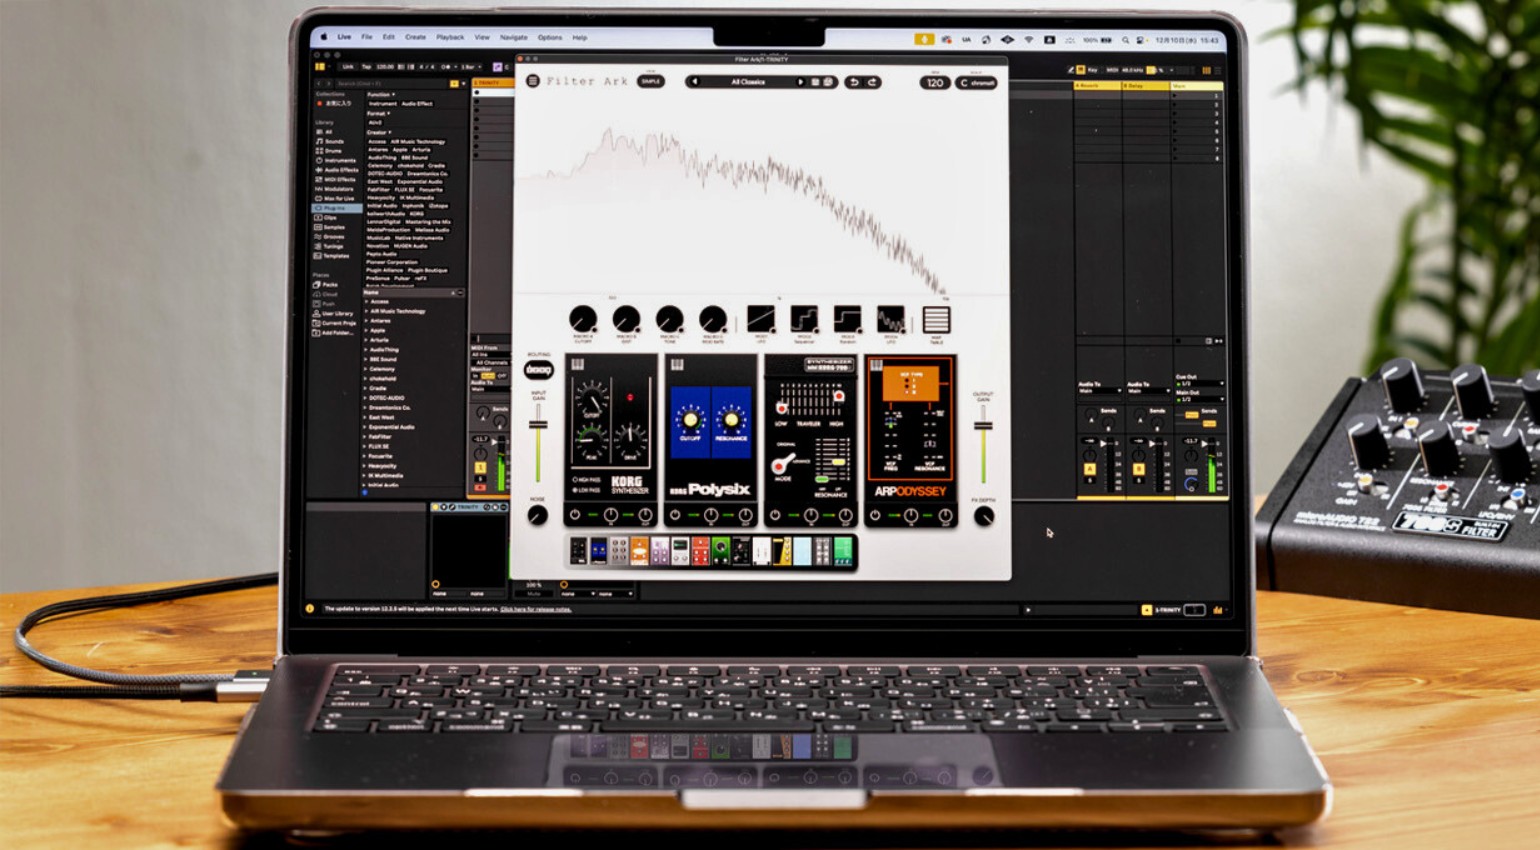Click the 120 BPM display button
The height and width of the screenshot is (850, 1540).
[935, 83]
